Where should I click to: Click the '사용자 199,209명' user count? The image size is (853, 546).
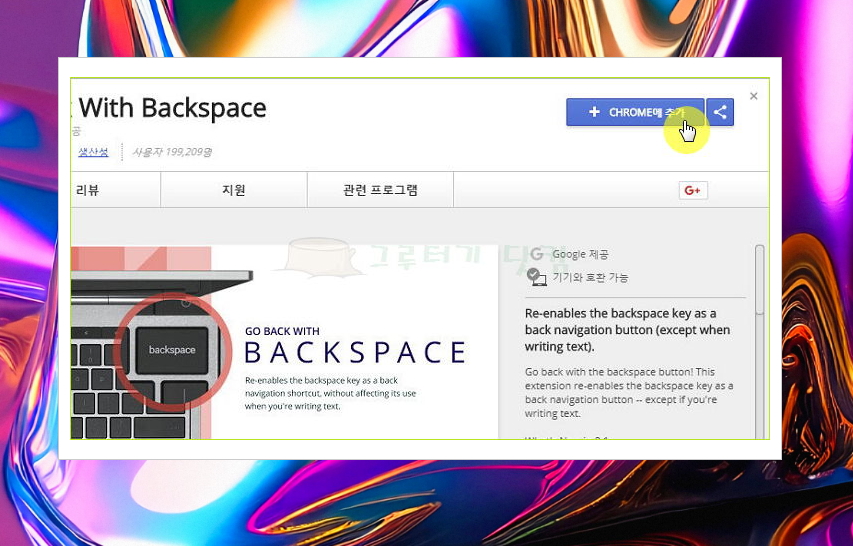[x=172, y=152]
